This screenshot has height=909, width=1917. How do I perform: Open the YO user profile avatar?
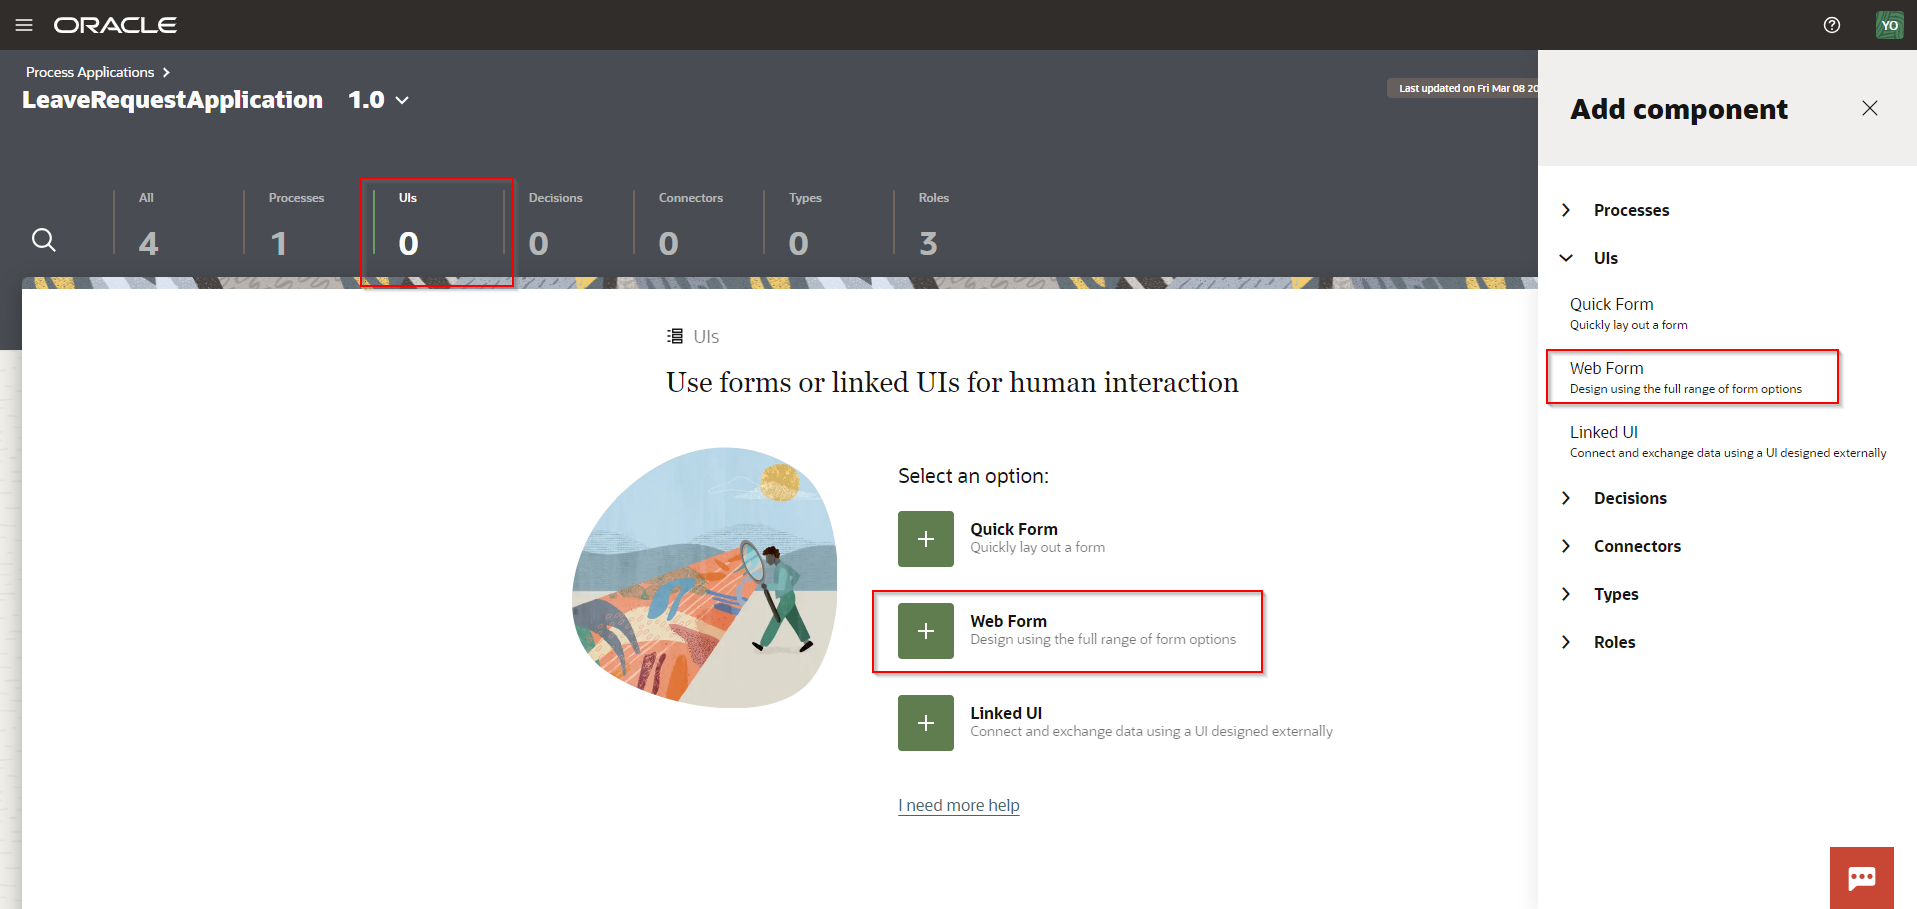point(1889,25)
